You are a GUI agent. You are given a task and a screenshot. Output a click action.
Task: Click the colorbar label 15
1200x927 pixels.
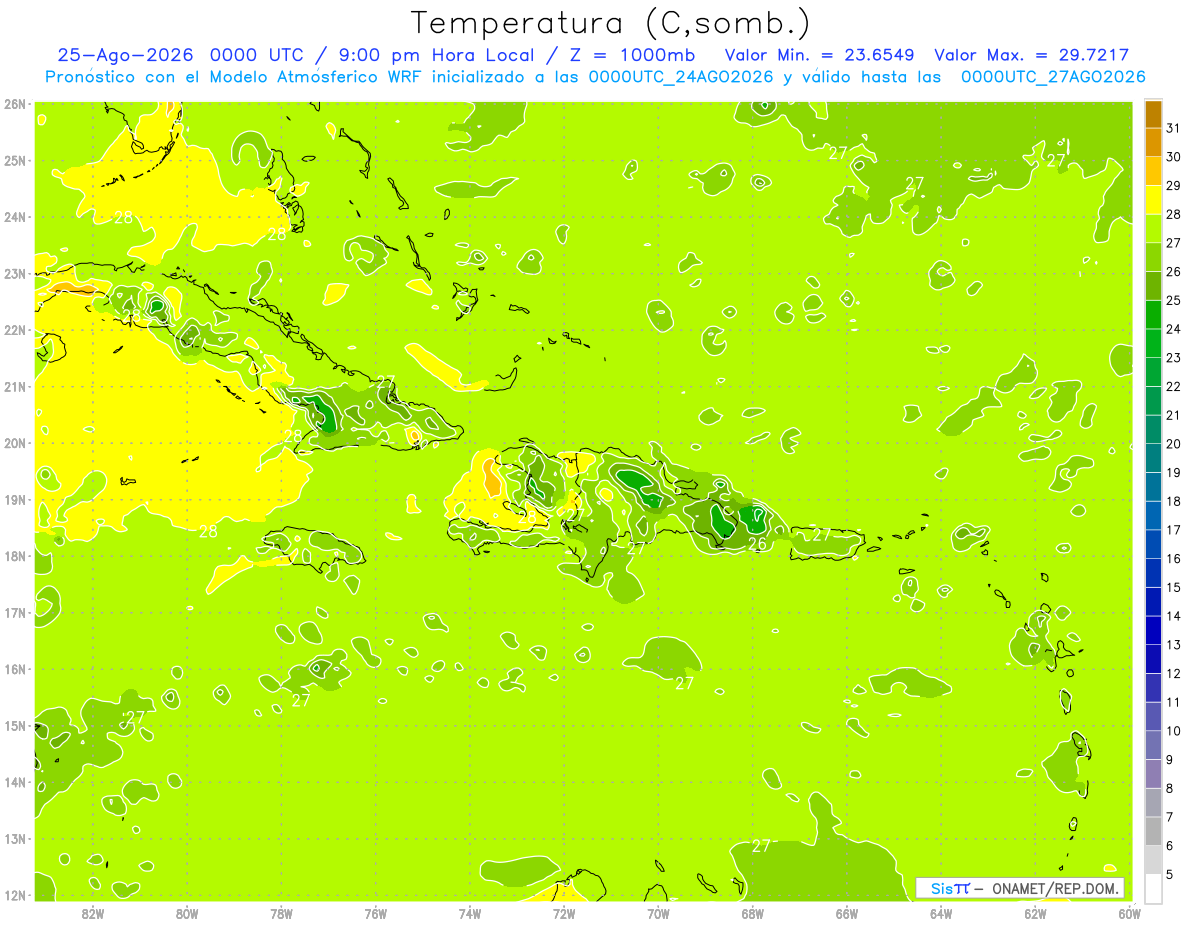[1173, 587]
